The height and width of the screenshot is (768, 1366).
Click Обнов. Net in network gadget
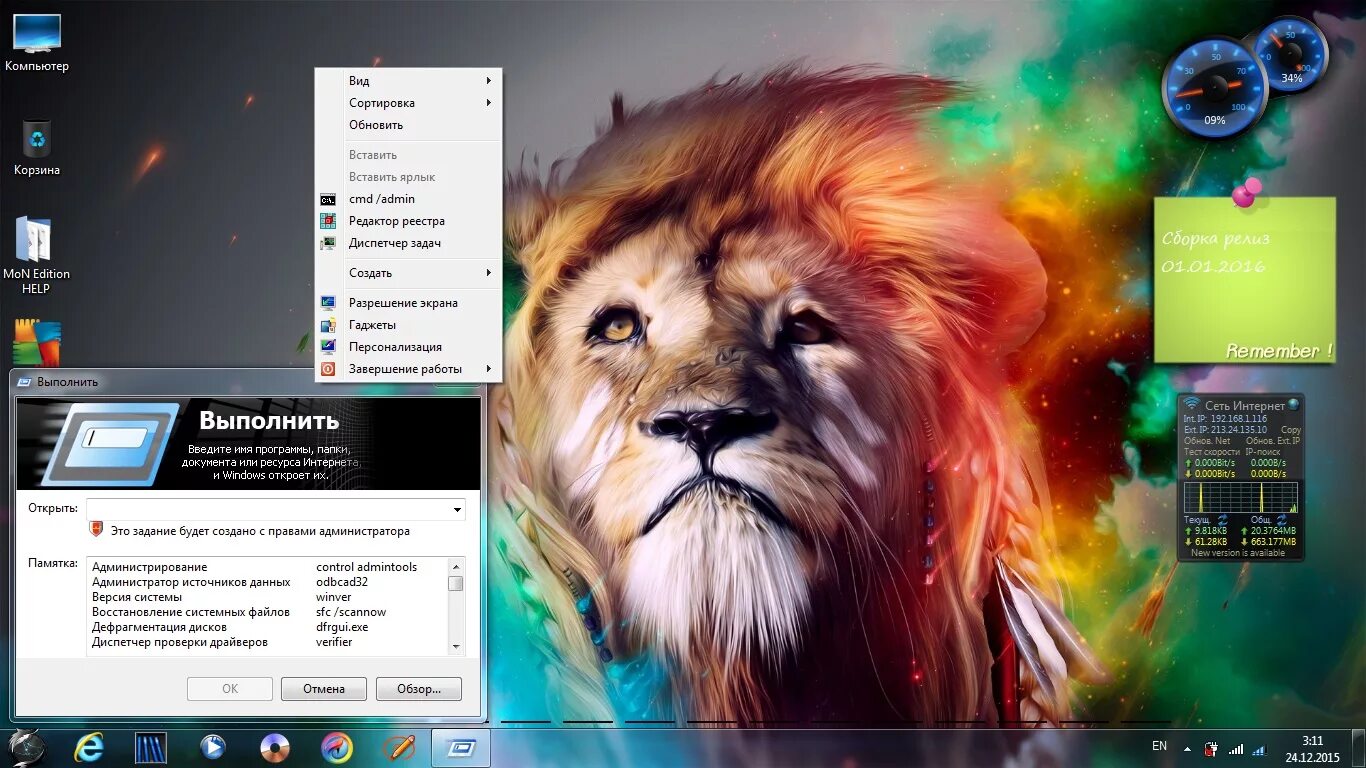click(x=1207, y=441)
